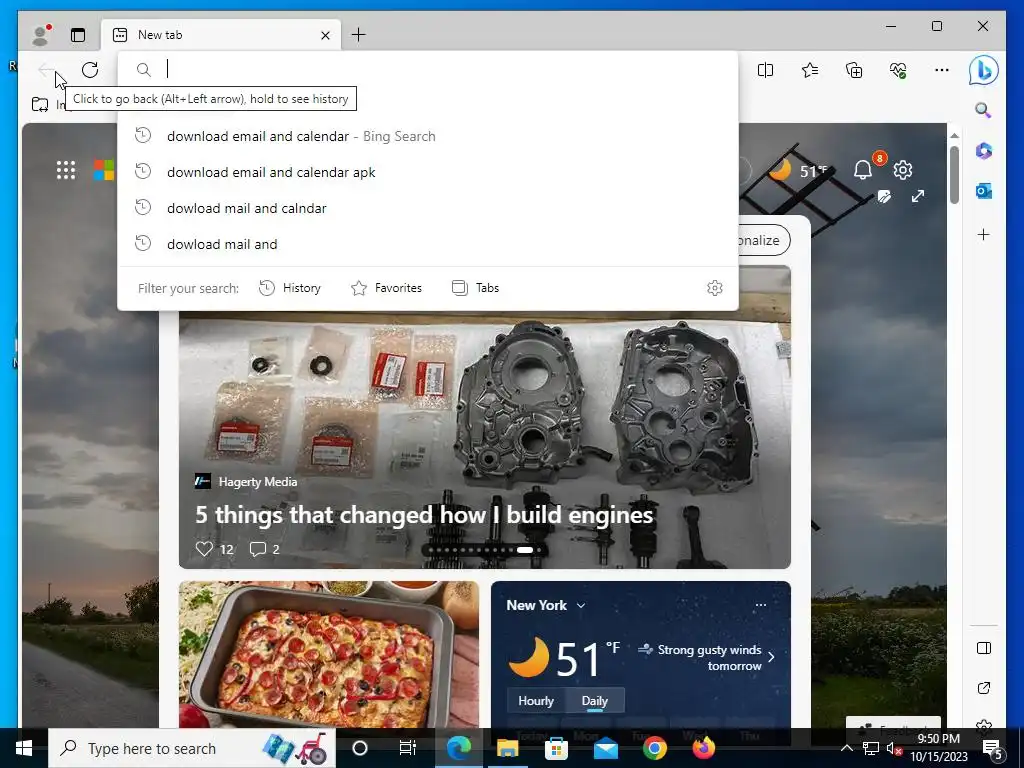Open Outlook icon in sidebar

pos(984,191)
